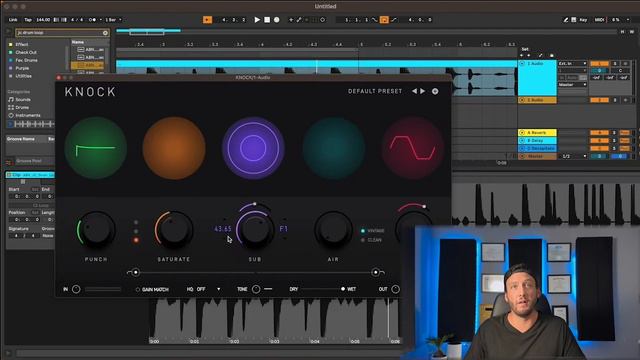640x360 pixels.
Task: Click the IN gain knob
Action: 76,289
